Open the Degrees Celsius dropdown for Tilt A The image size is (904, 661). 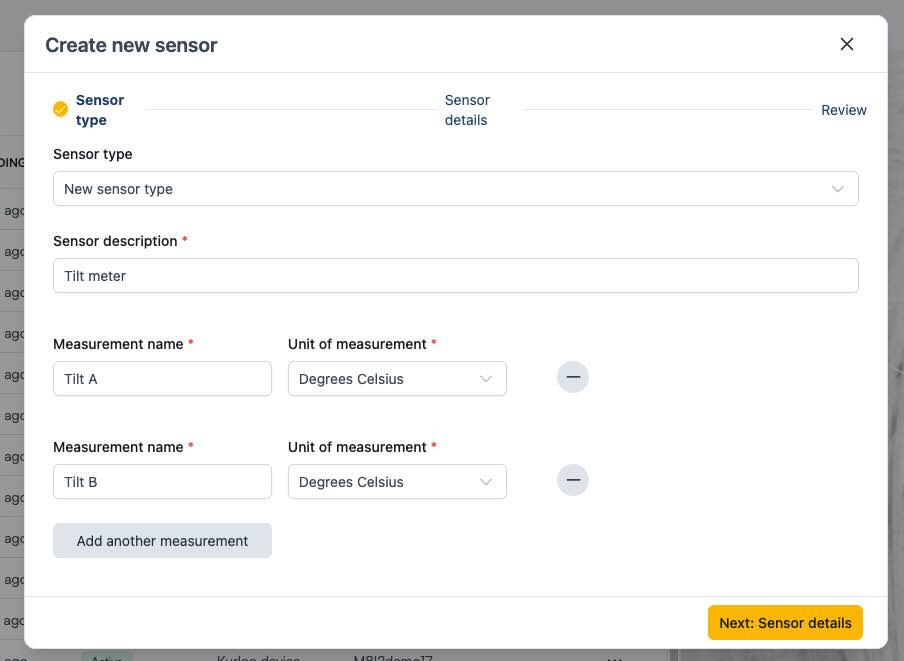[397, 378]
